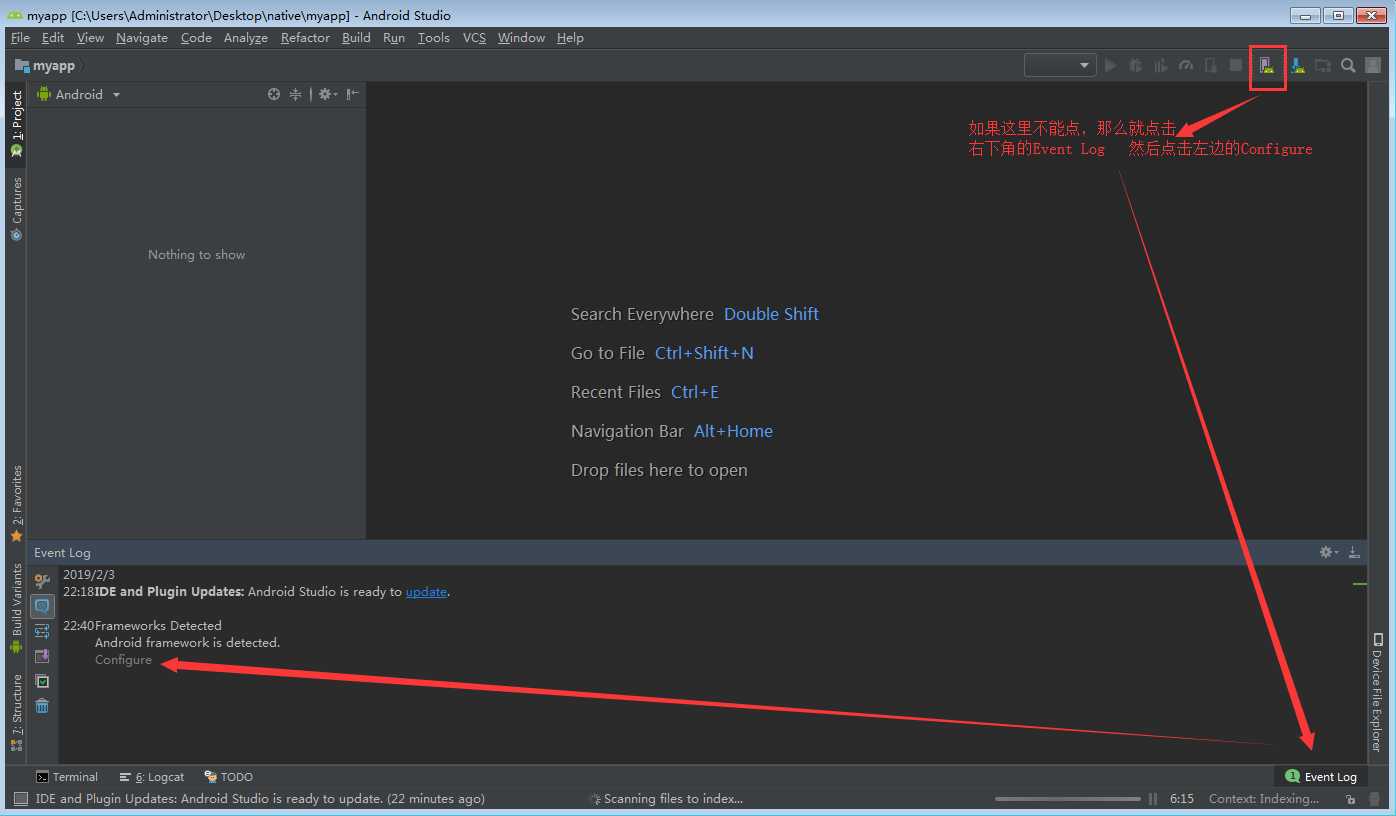
Task: Click the myapp breadcrumb in navigation bar
Action: 45,66
